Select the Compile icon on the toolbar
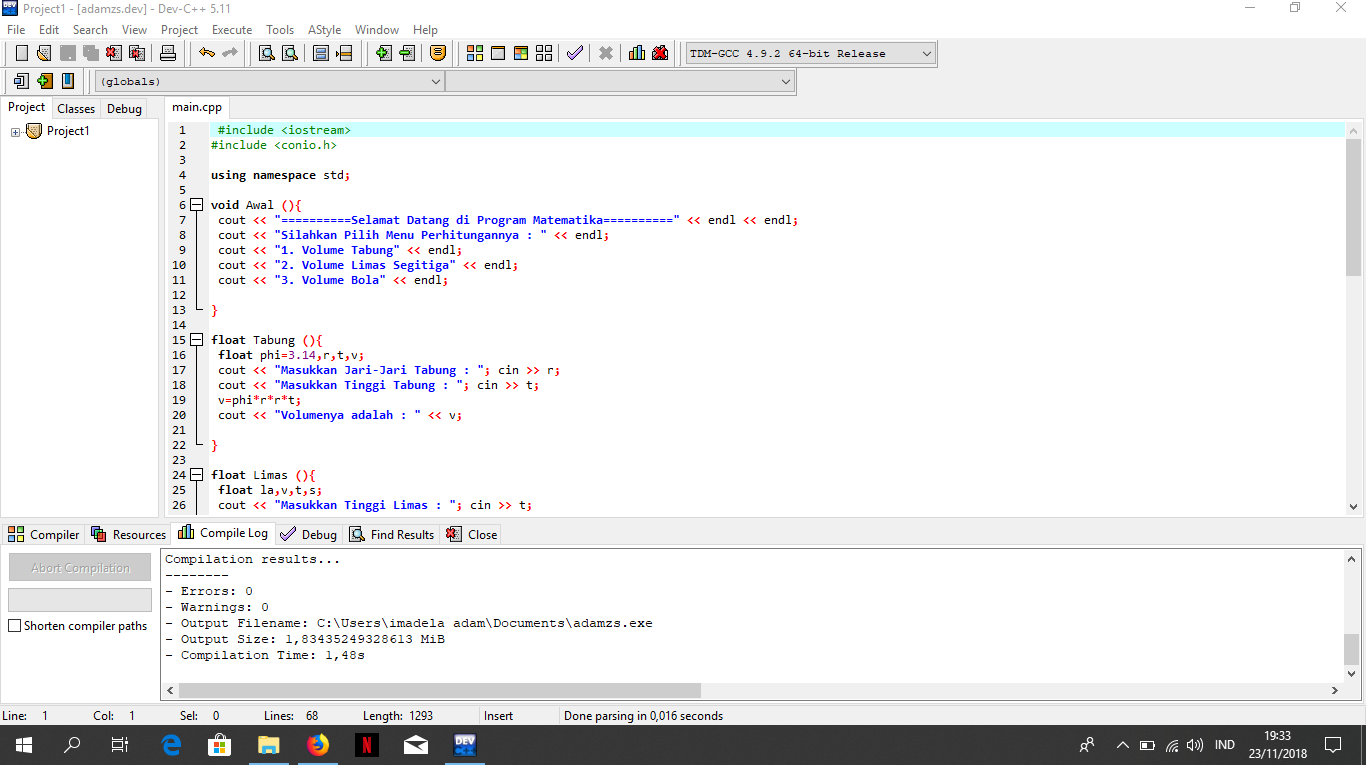The image size is (1366, 765). coord(474,53)
